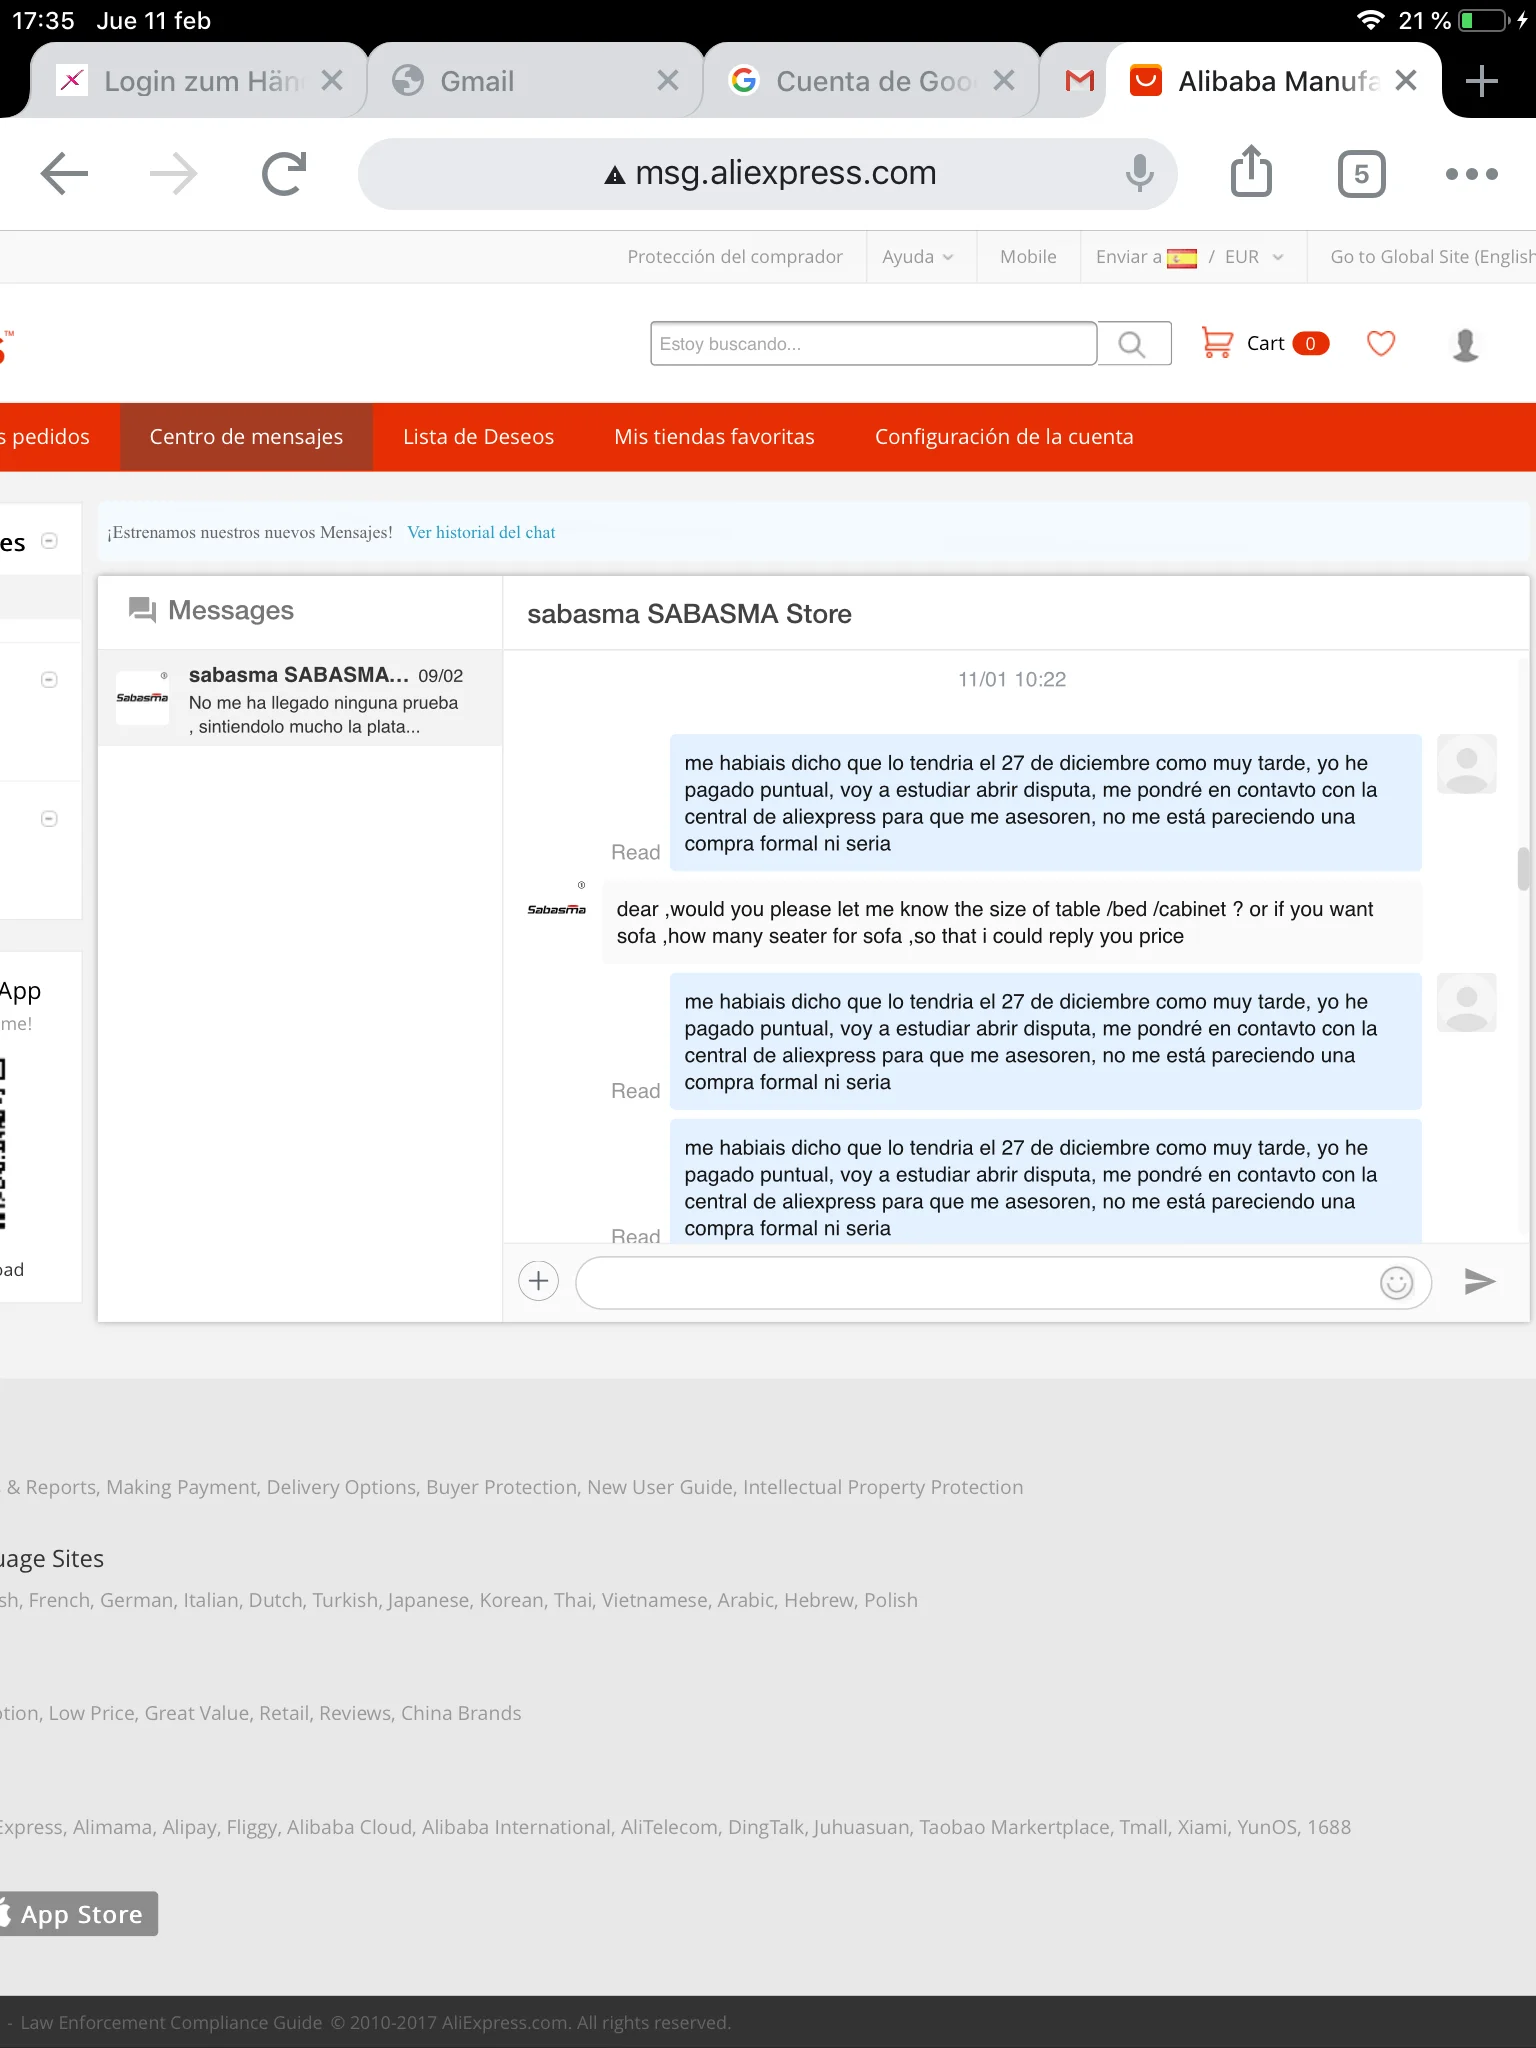Image resolution: width=1536 pixels, height=2048 pixels.
Task: Open the shopping Cart
Action: tap(1264, 344)
